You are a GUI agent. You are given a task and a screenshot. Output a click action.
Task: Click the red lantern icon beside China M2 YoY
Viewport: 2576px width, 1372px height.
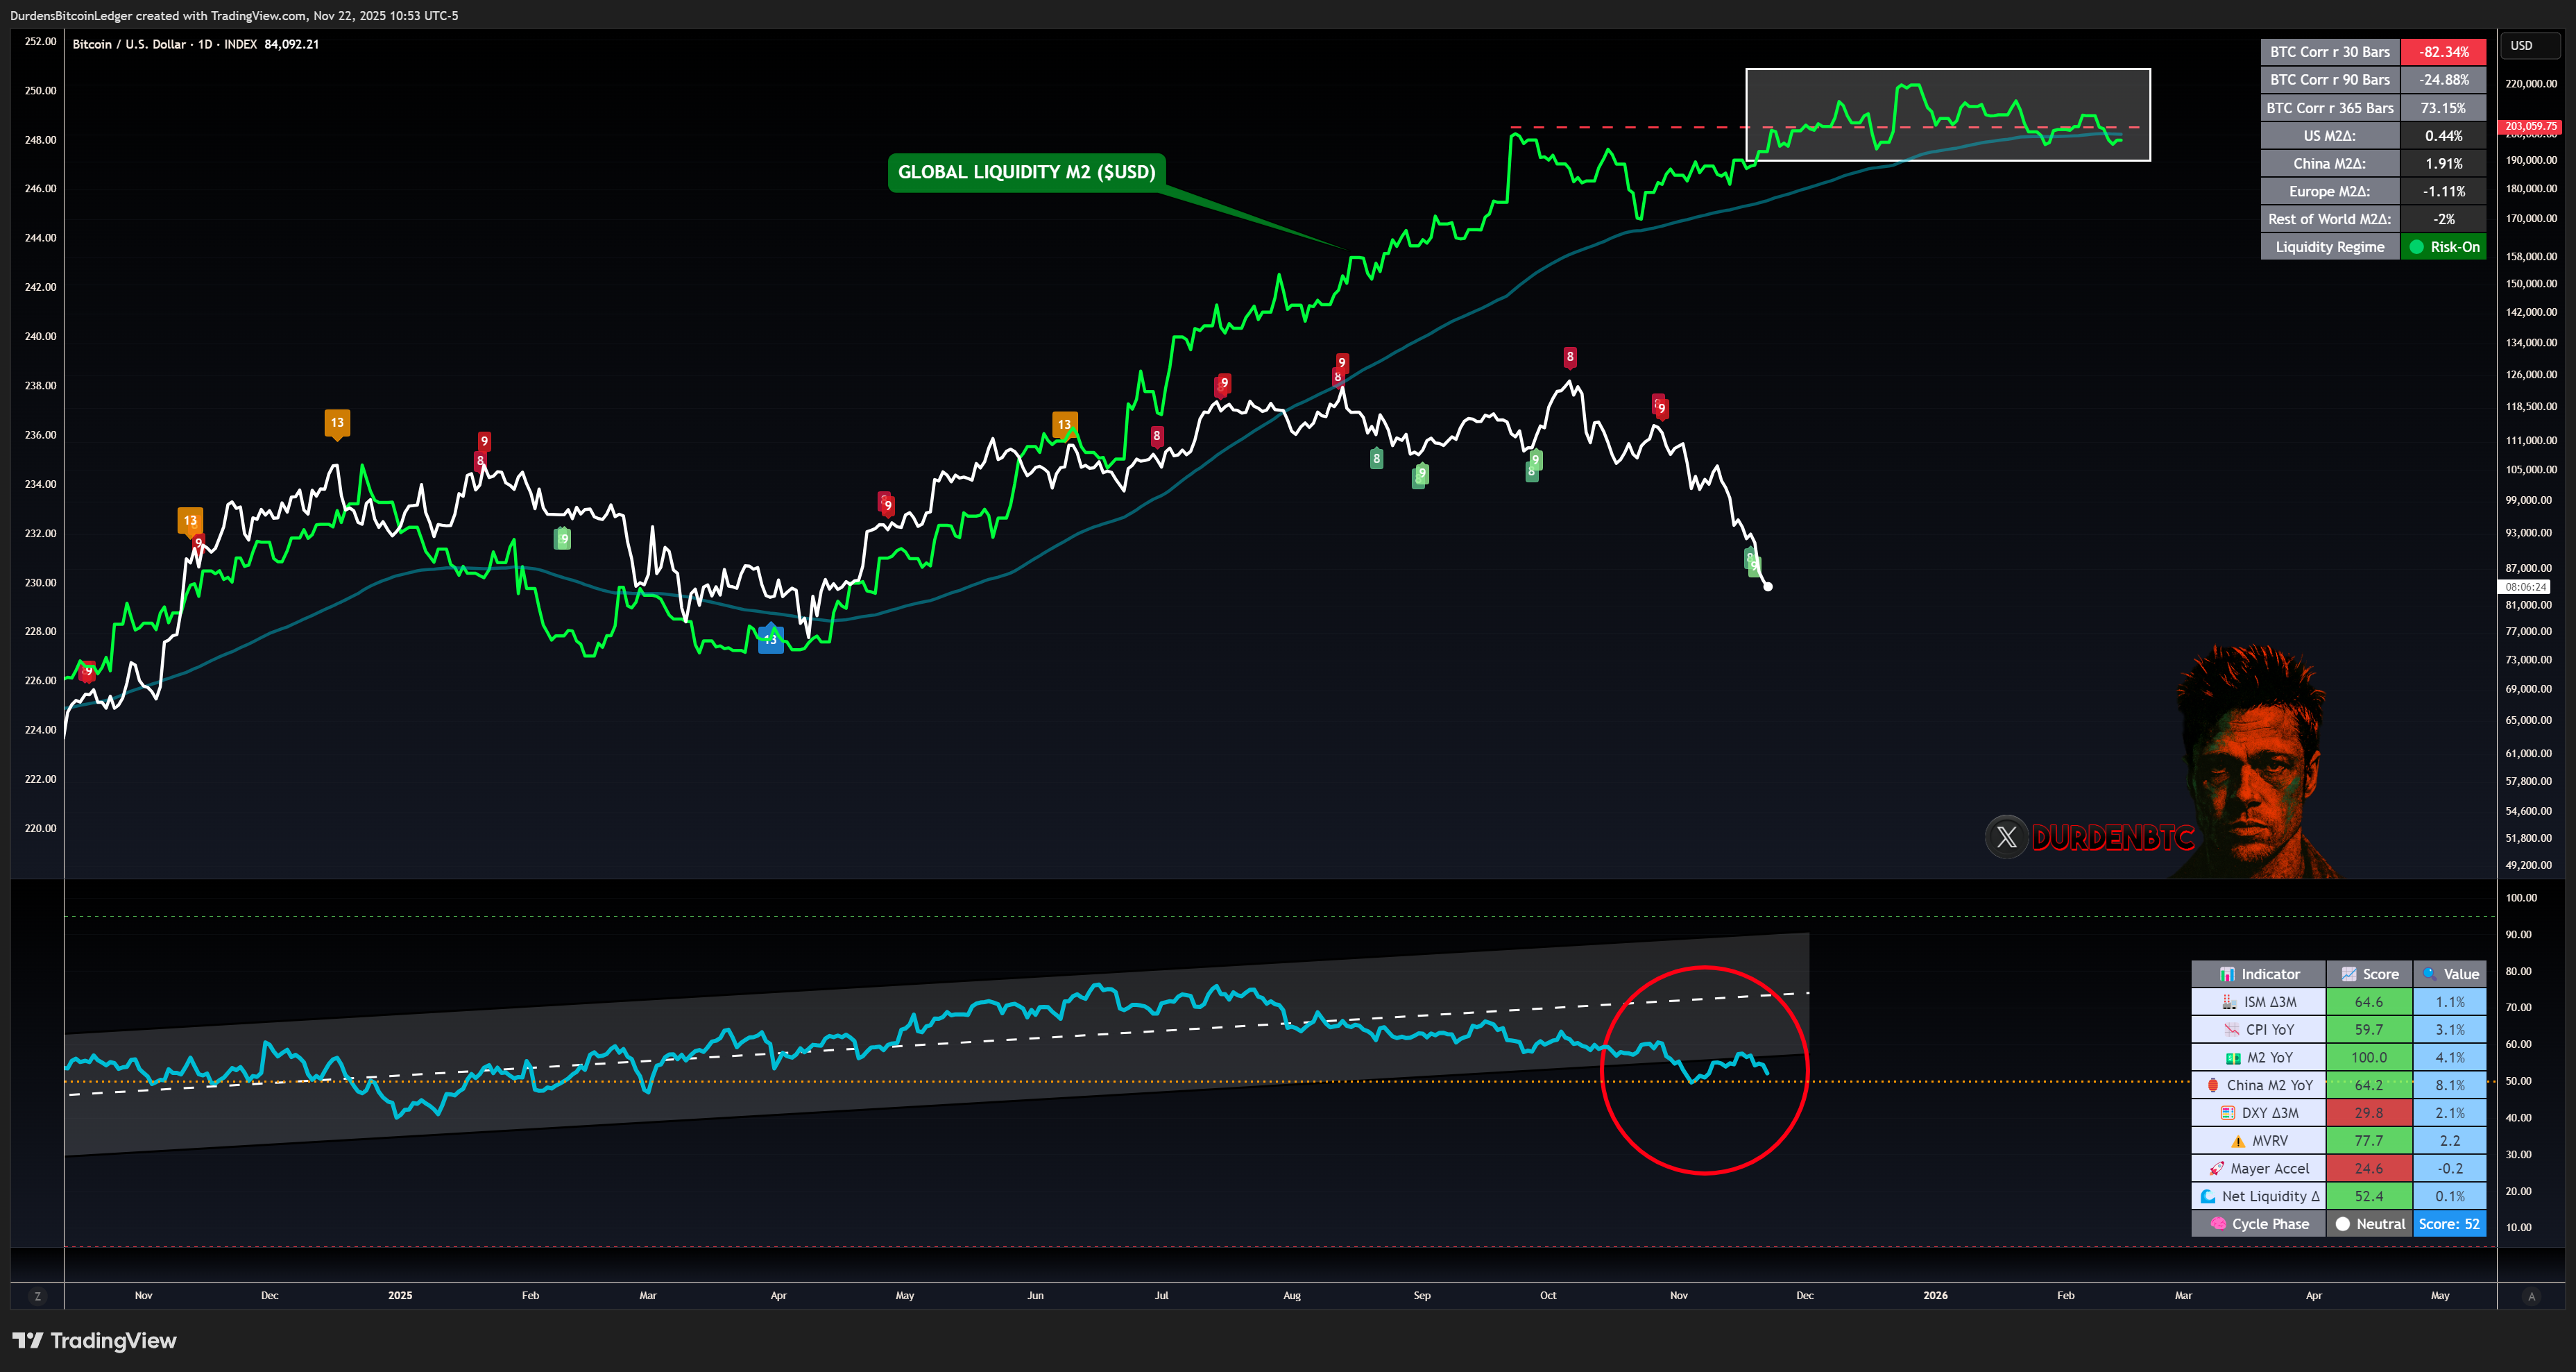point(2213,1085)
